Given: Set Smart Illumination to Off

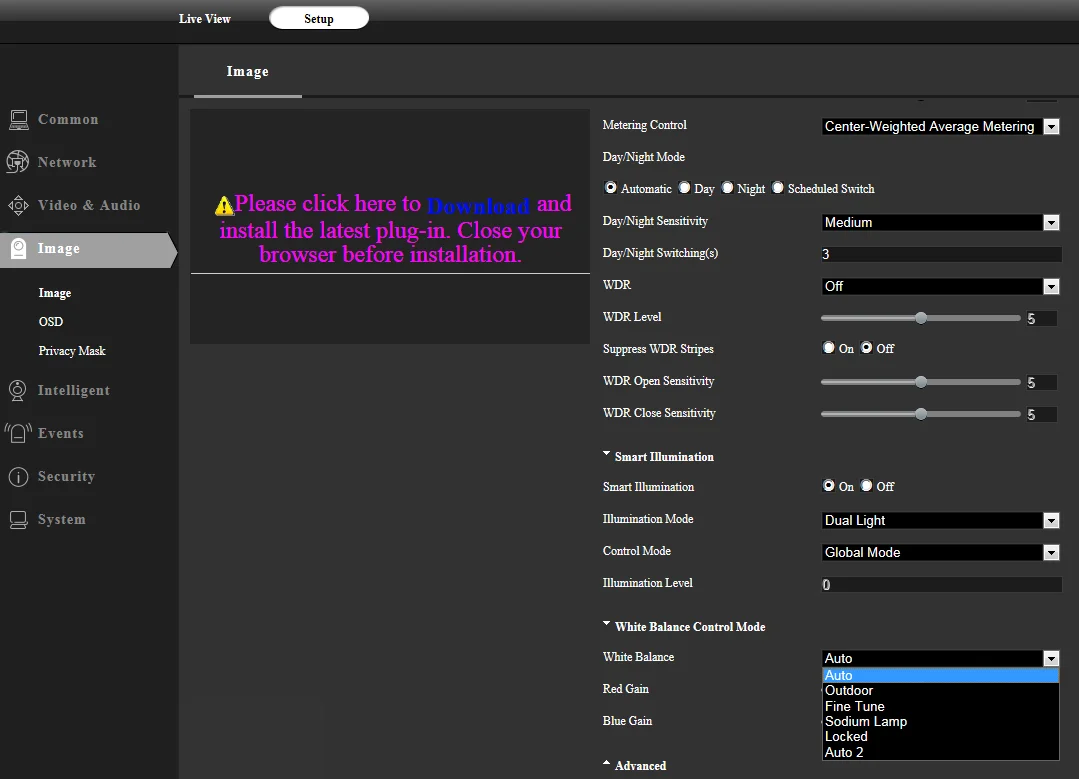Looking at the screenshot, I should [x=866, y=485].
